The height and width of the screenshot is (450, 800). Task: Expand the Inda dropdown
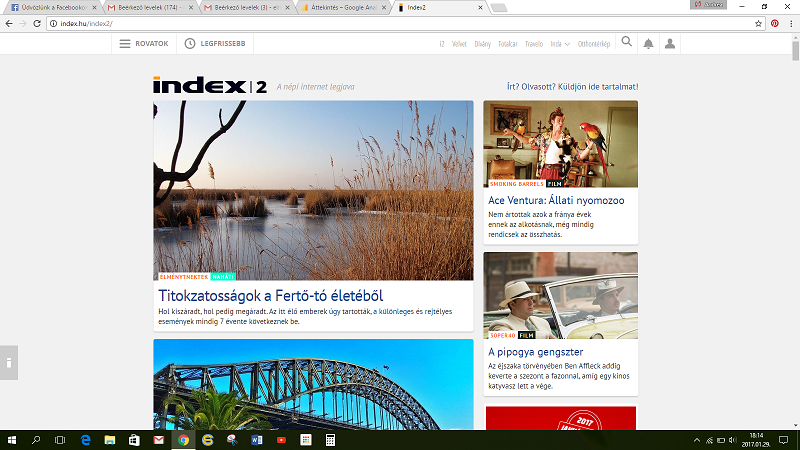click(x=560, y=44)
